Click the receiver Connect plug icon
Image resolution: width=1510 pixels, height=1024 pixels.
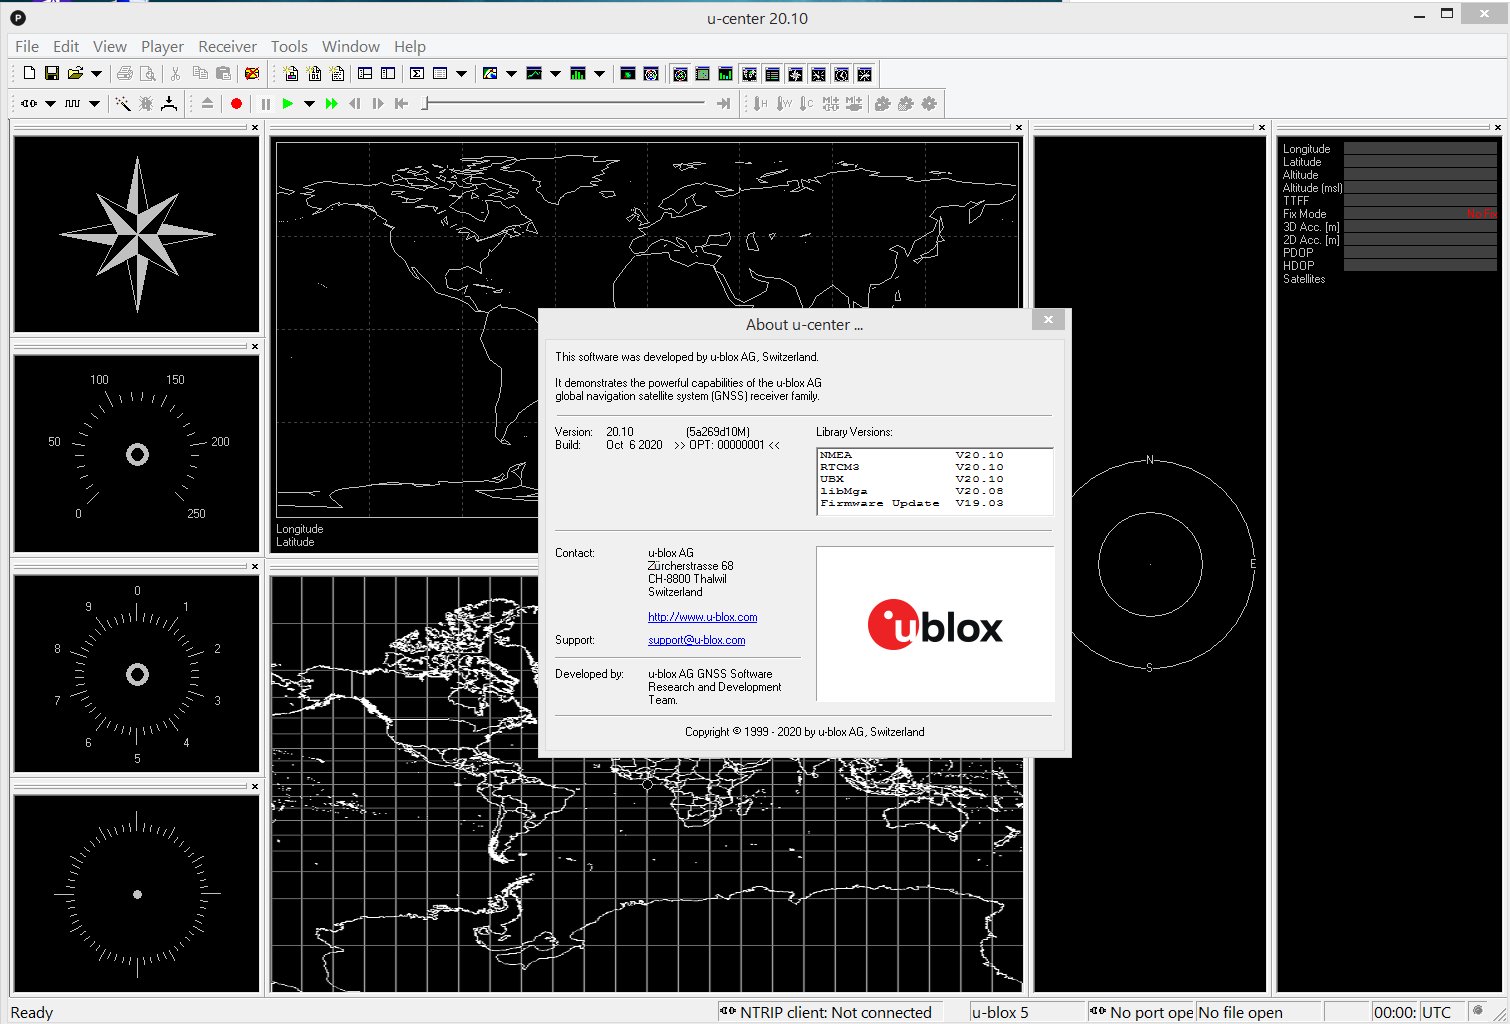pyautogui.click(x=29, y=103)
